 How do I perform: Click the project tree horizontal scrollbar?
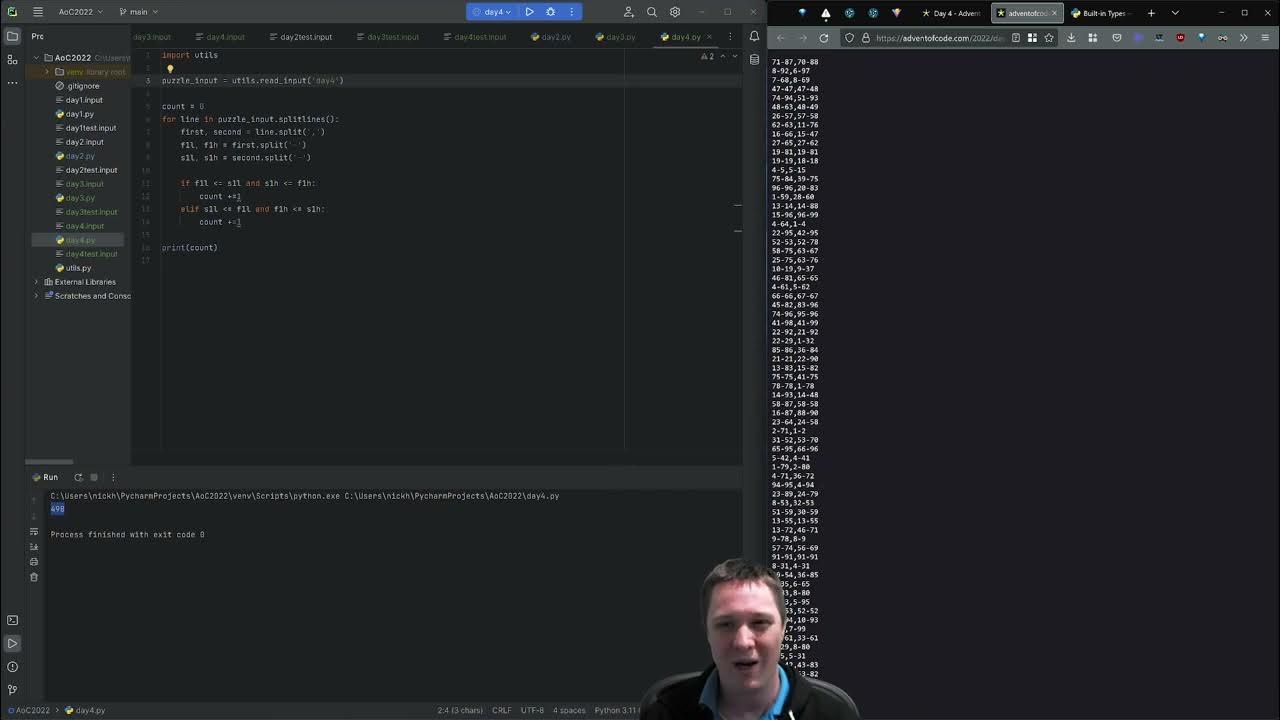point(50,462)
